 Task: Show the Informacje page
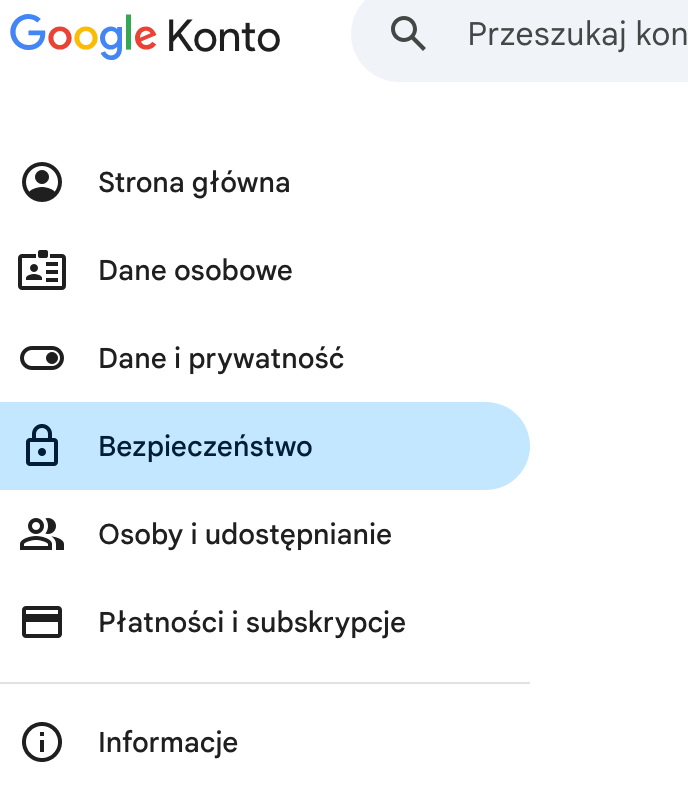168,743
